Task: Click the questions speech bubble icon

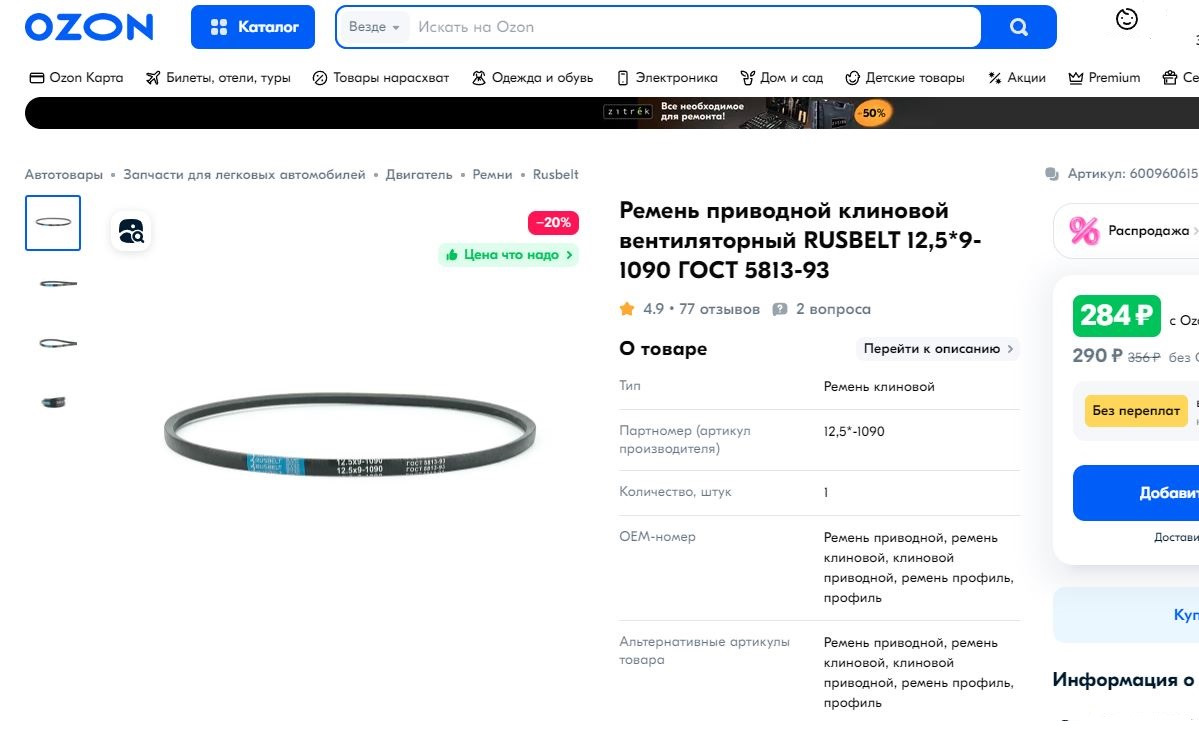Action: coord(779,309)
